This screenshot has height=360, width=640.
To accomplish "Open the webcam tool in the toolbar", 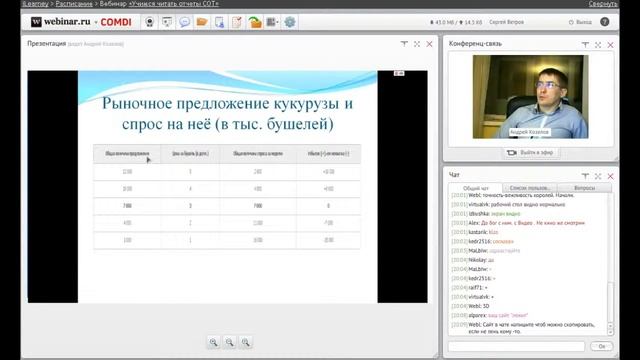I will (x=150, y=22).
